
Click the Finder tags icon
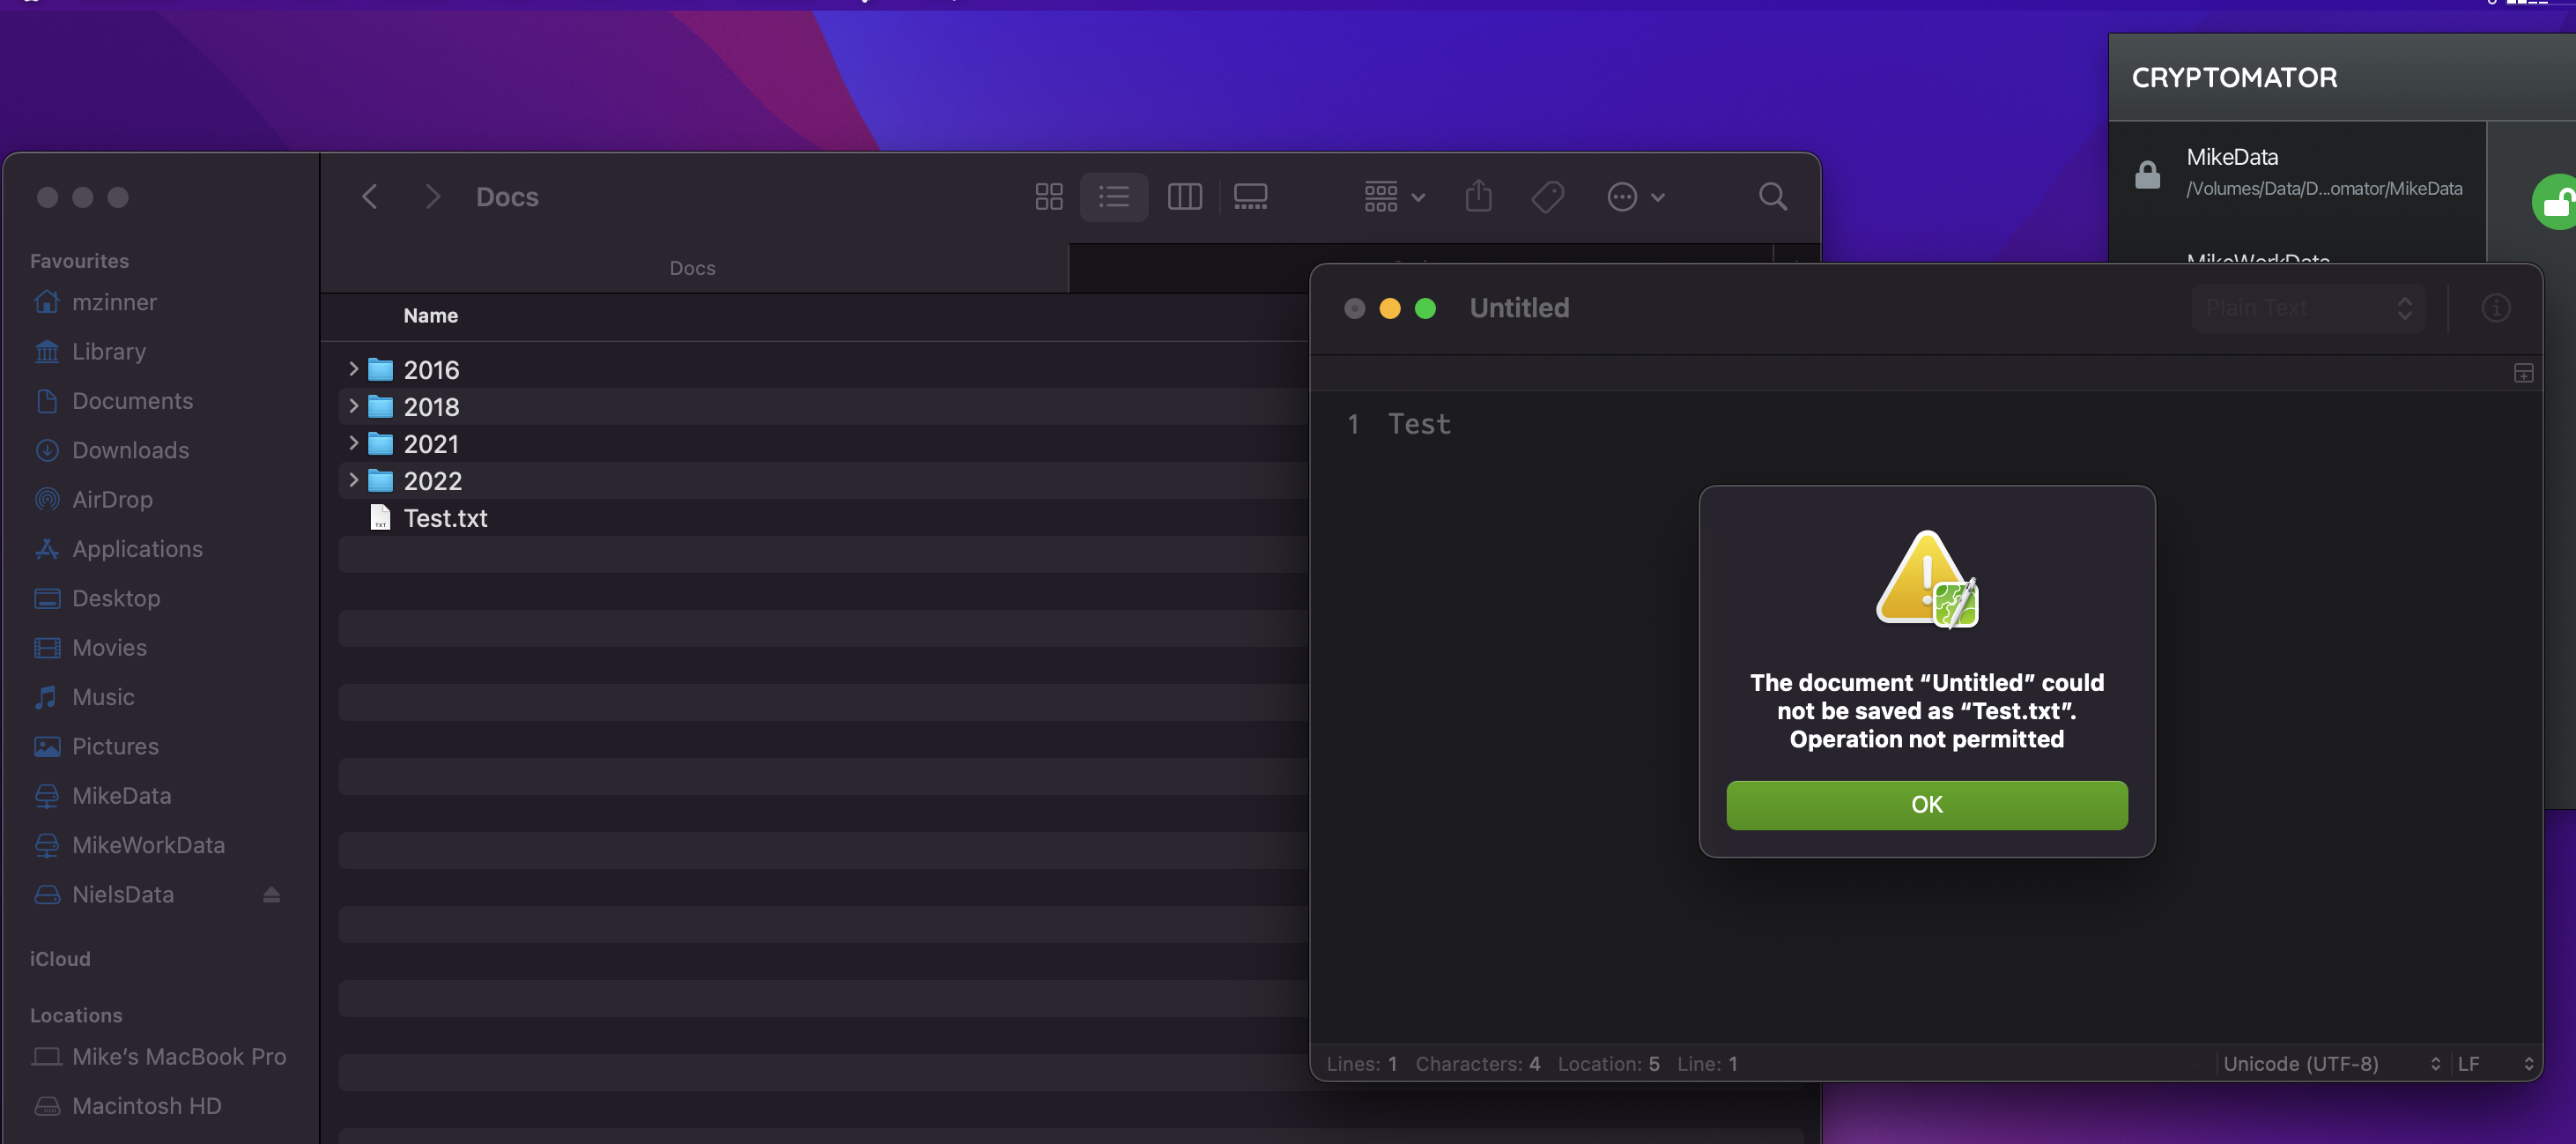[1547, 197]
